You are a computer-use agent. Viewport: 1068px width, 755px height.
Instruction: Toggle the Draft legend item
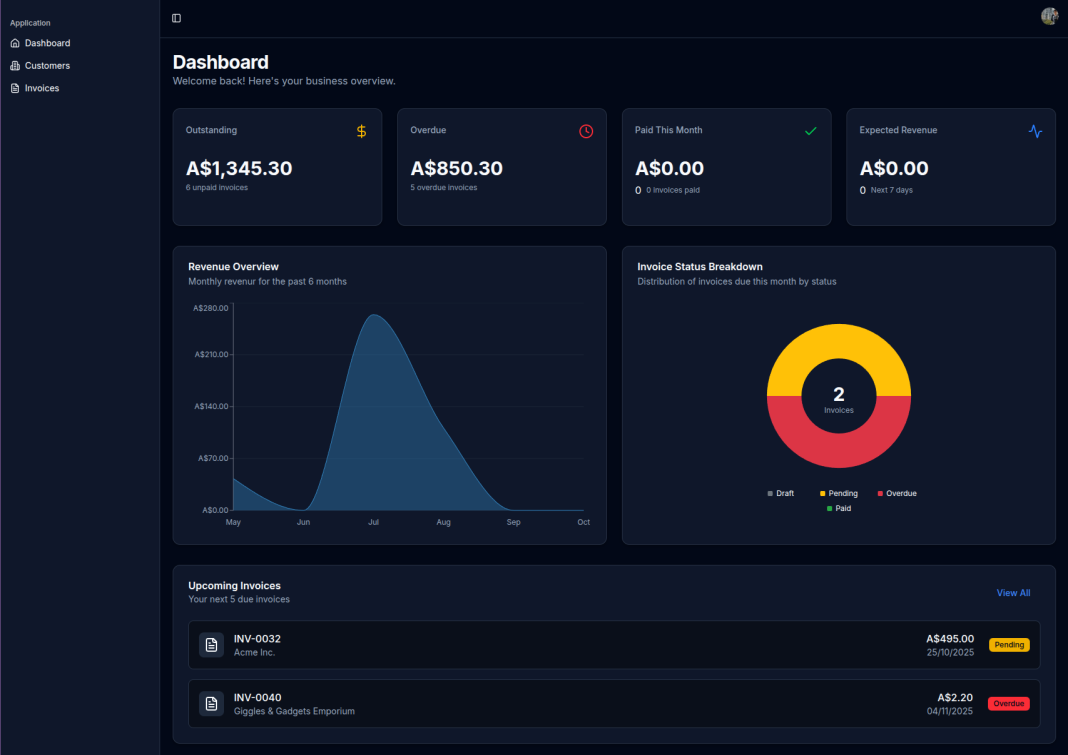[x=781, y=493]
